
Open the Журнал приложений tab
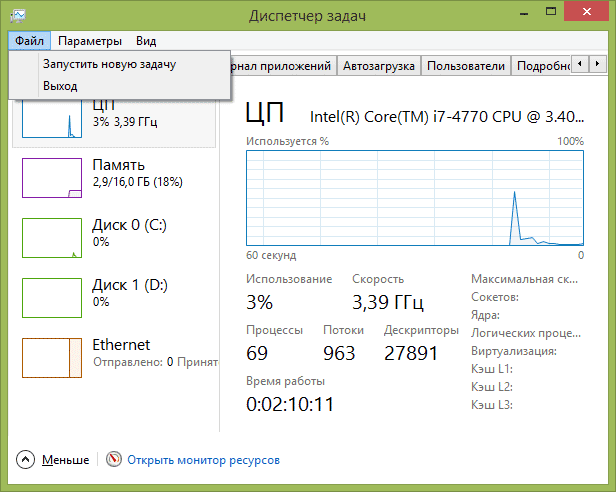click(x=283, y=66)
